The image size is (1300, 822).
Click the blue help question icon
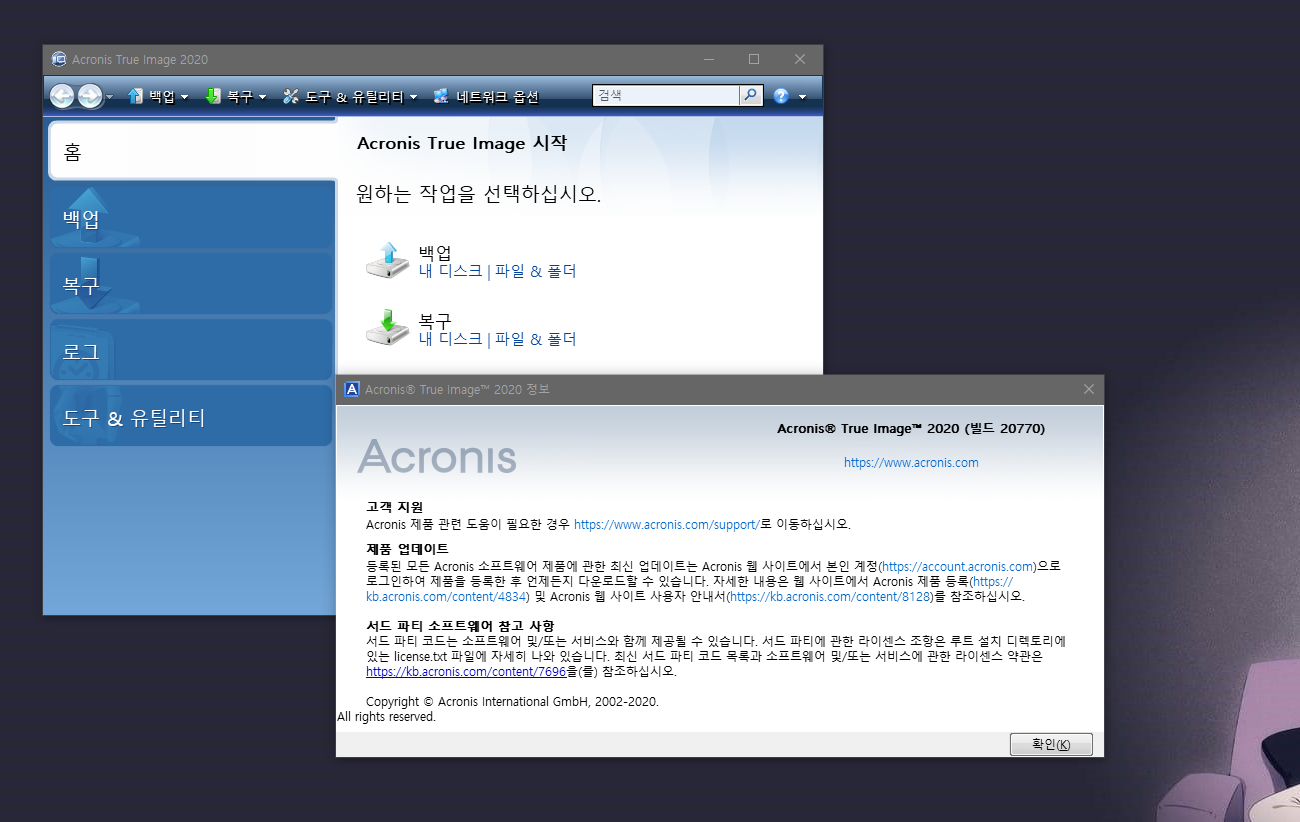[781, 96]
